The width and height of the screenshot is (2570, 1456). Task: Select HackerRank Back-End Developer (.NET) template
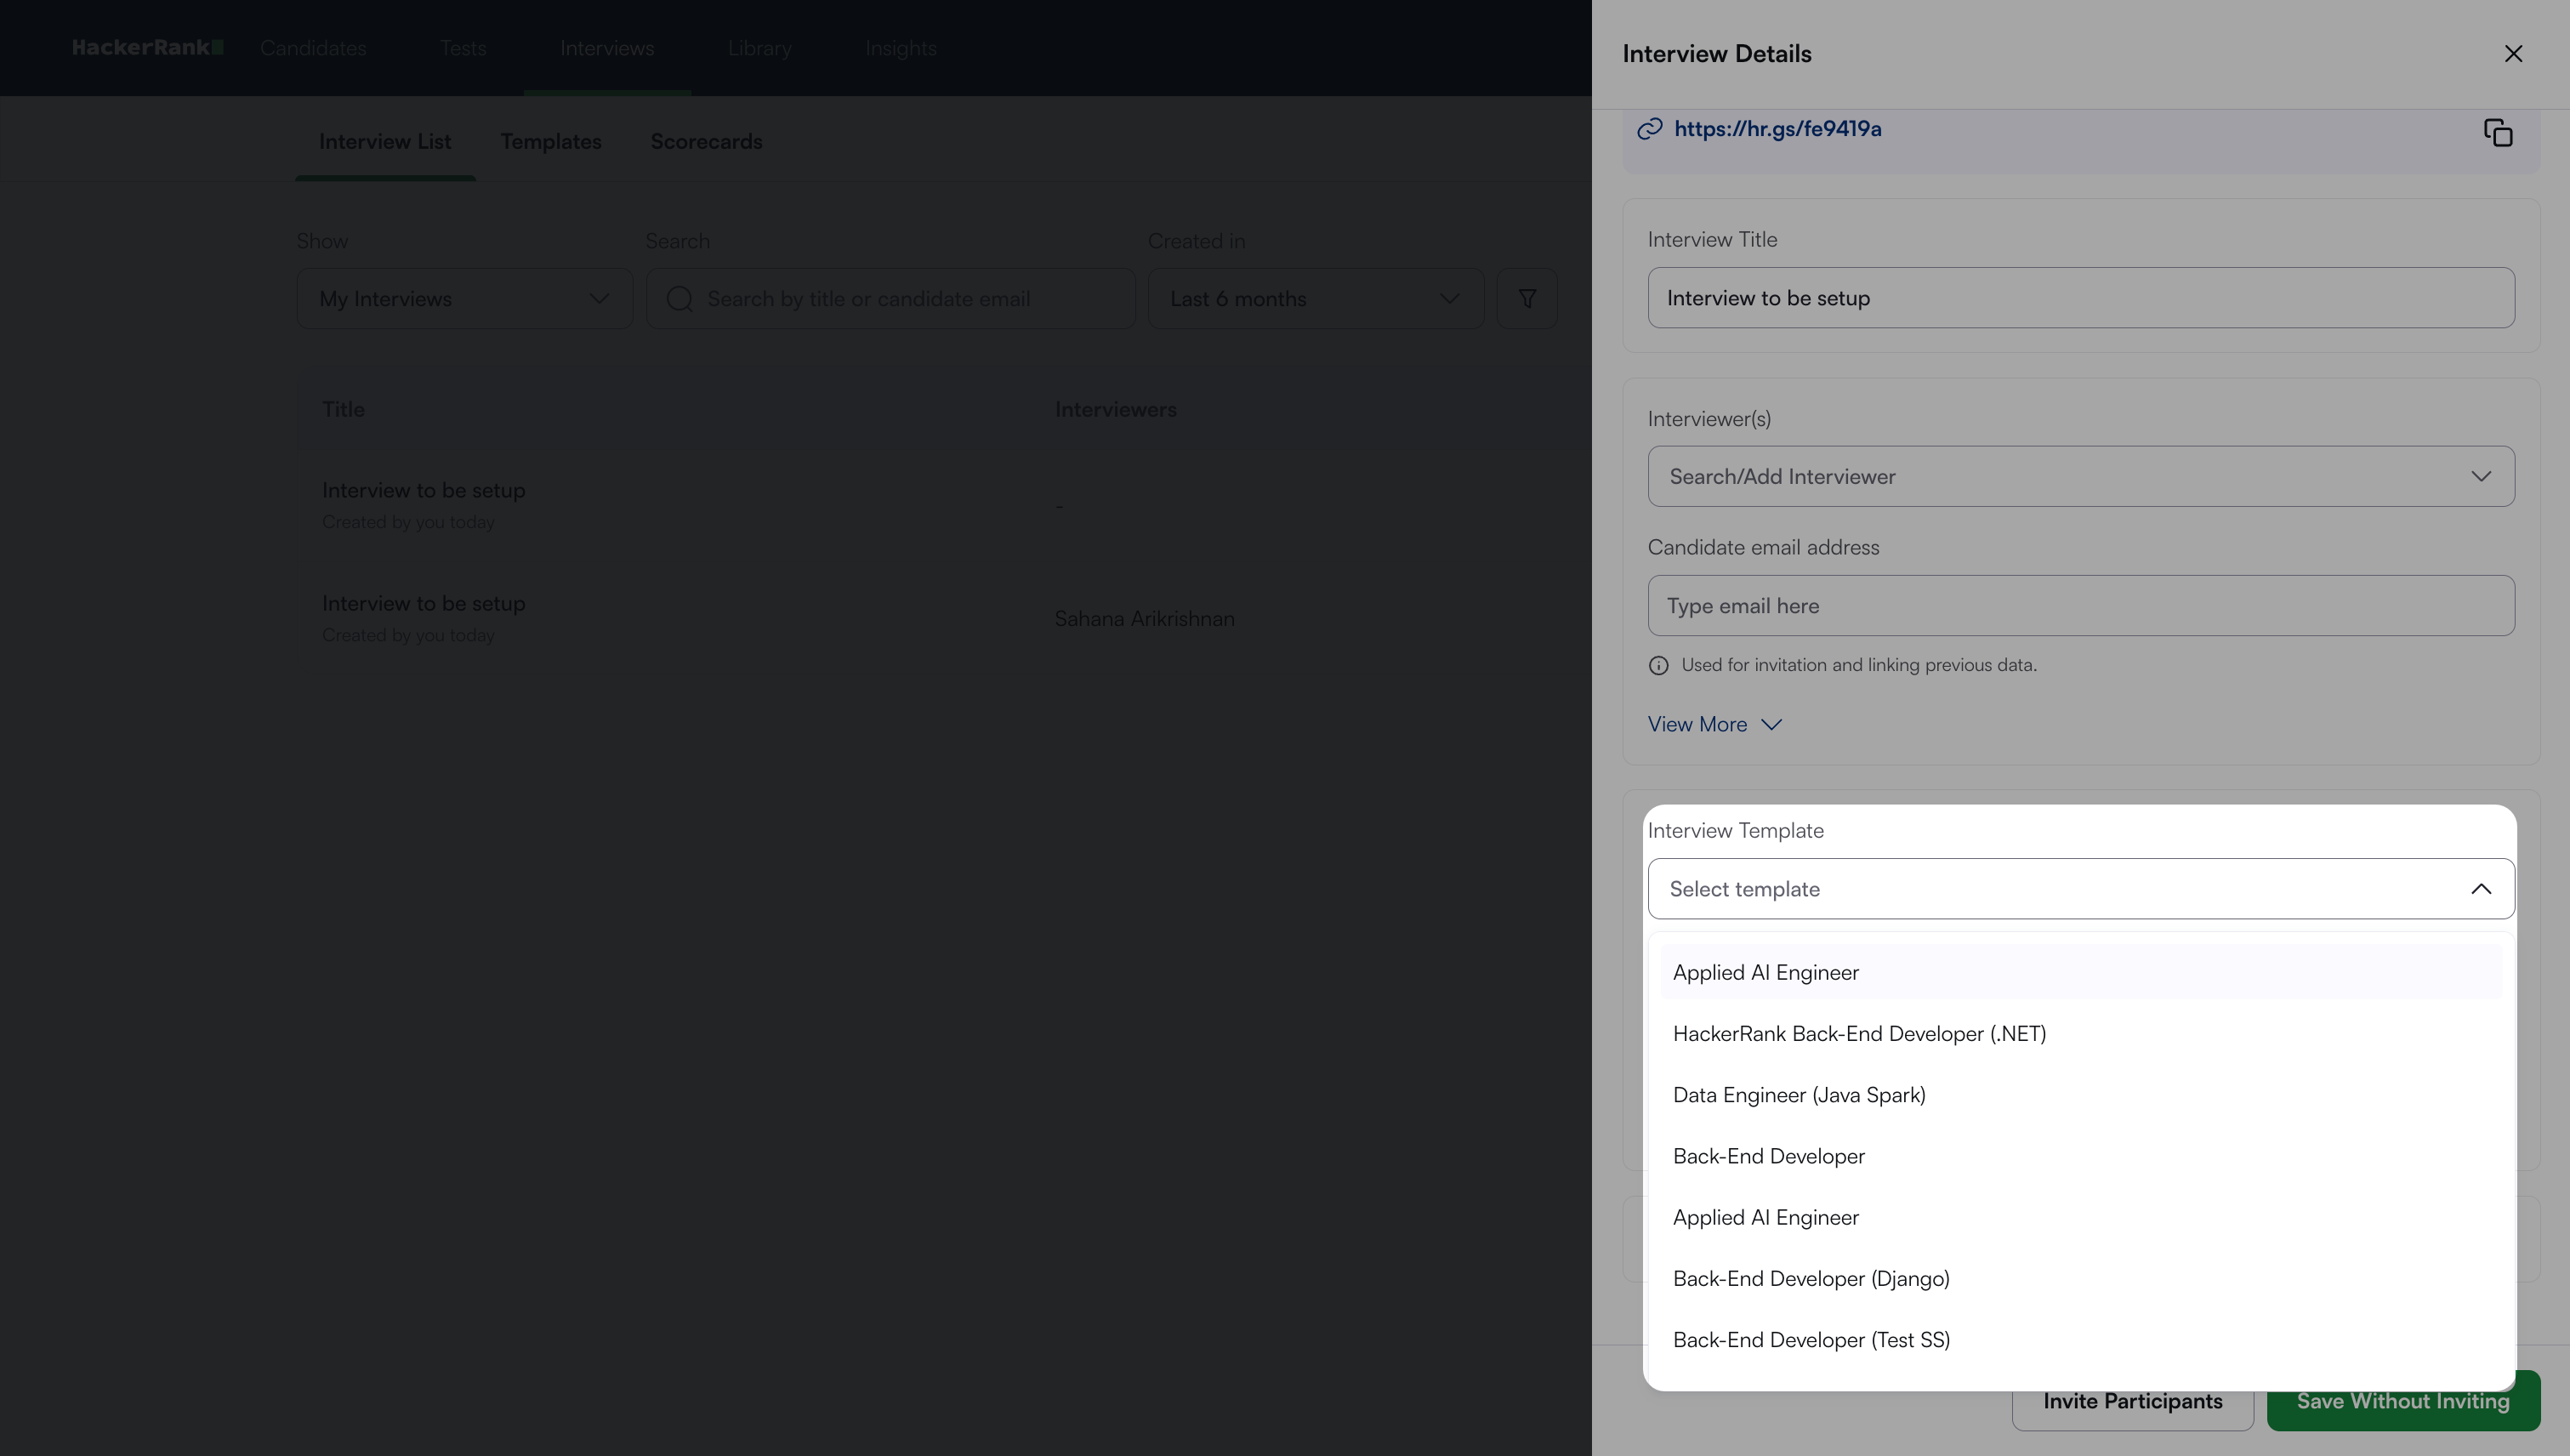click(x=1858, y=1034)
